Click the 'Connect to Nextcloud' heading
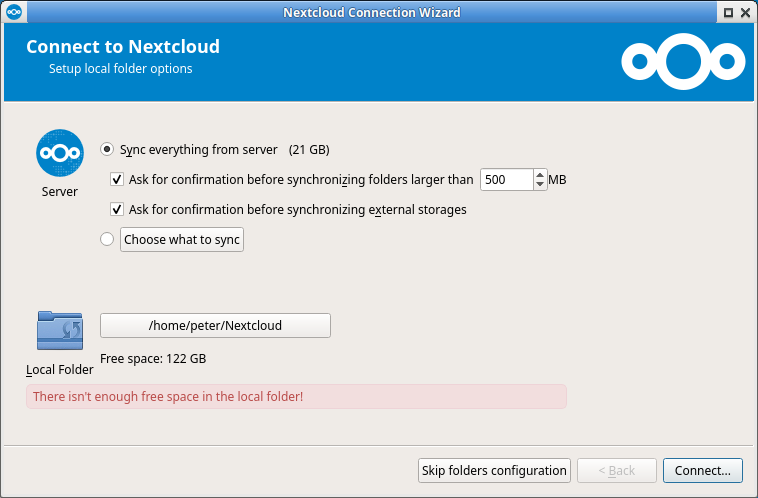758x498 pixels. click(123, 47)
